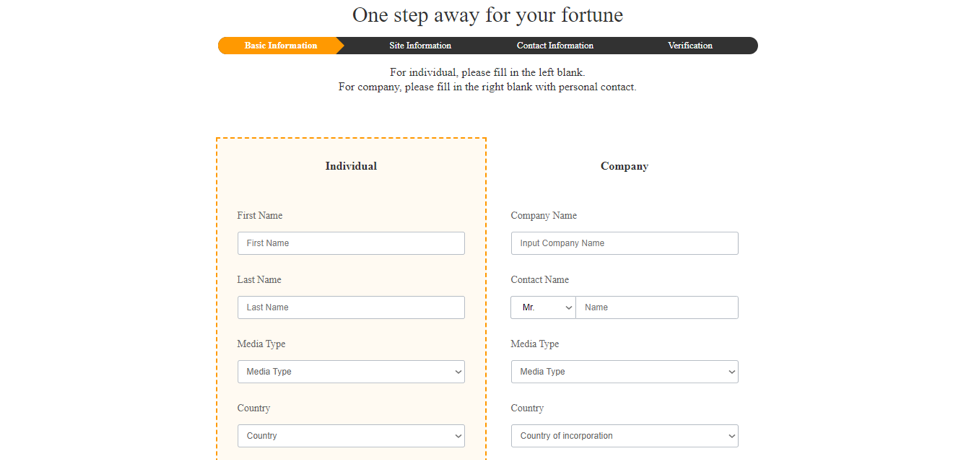The width and height of the screenshot is (972, 460).
Task: Focus the individual First Name input field
Action: [x=351, y=243]
